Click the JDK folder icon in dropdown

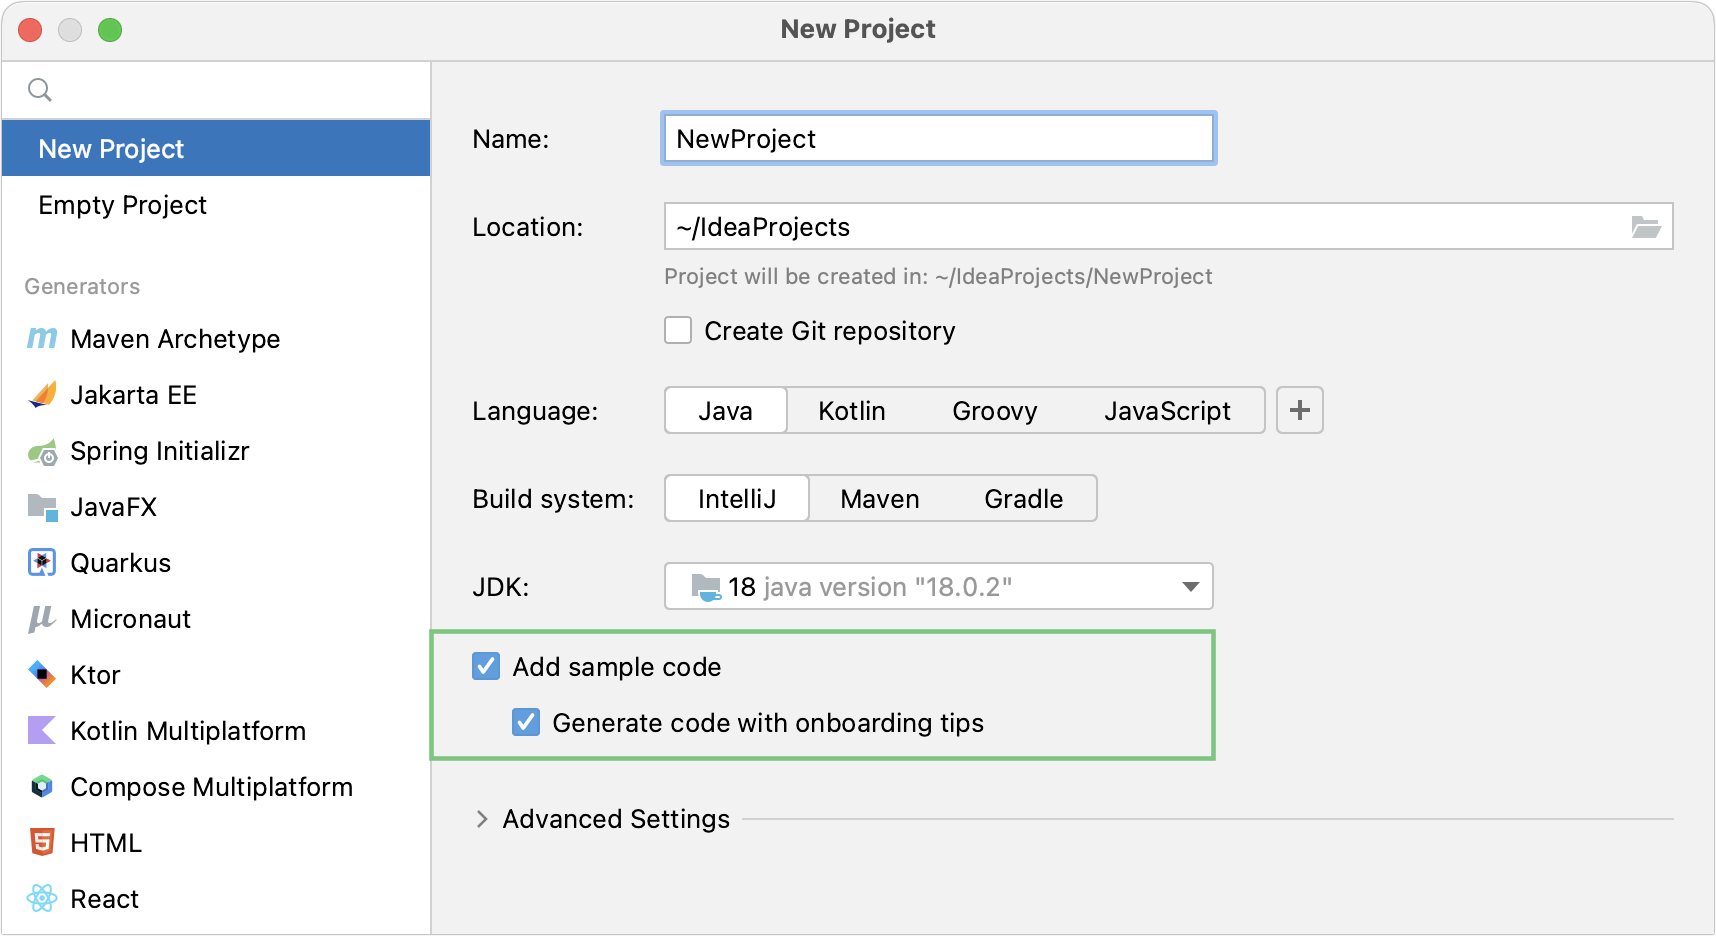click(x=706, y=587)
